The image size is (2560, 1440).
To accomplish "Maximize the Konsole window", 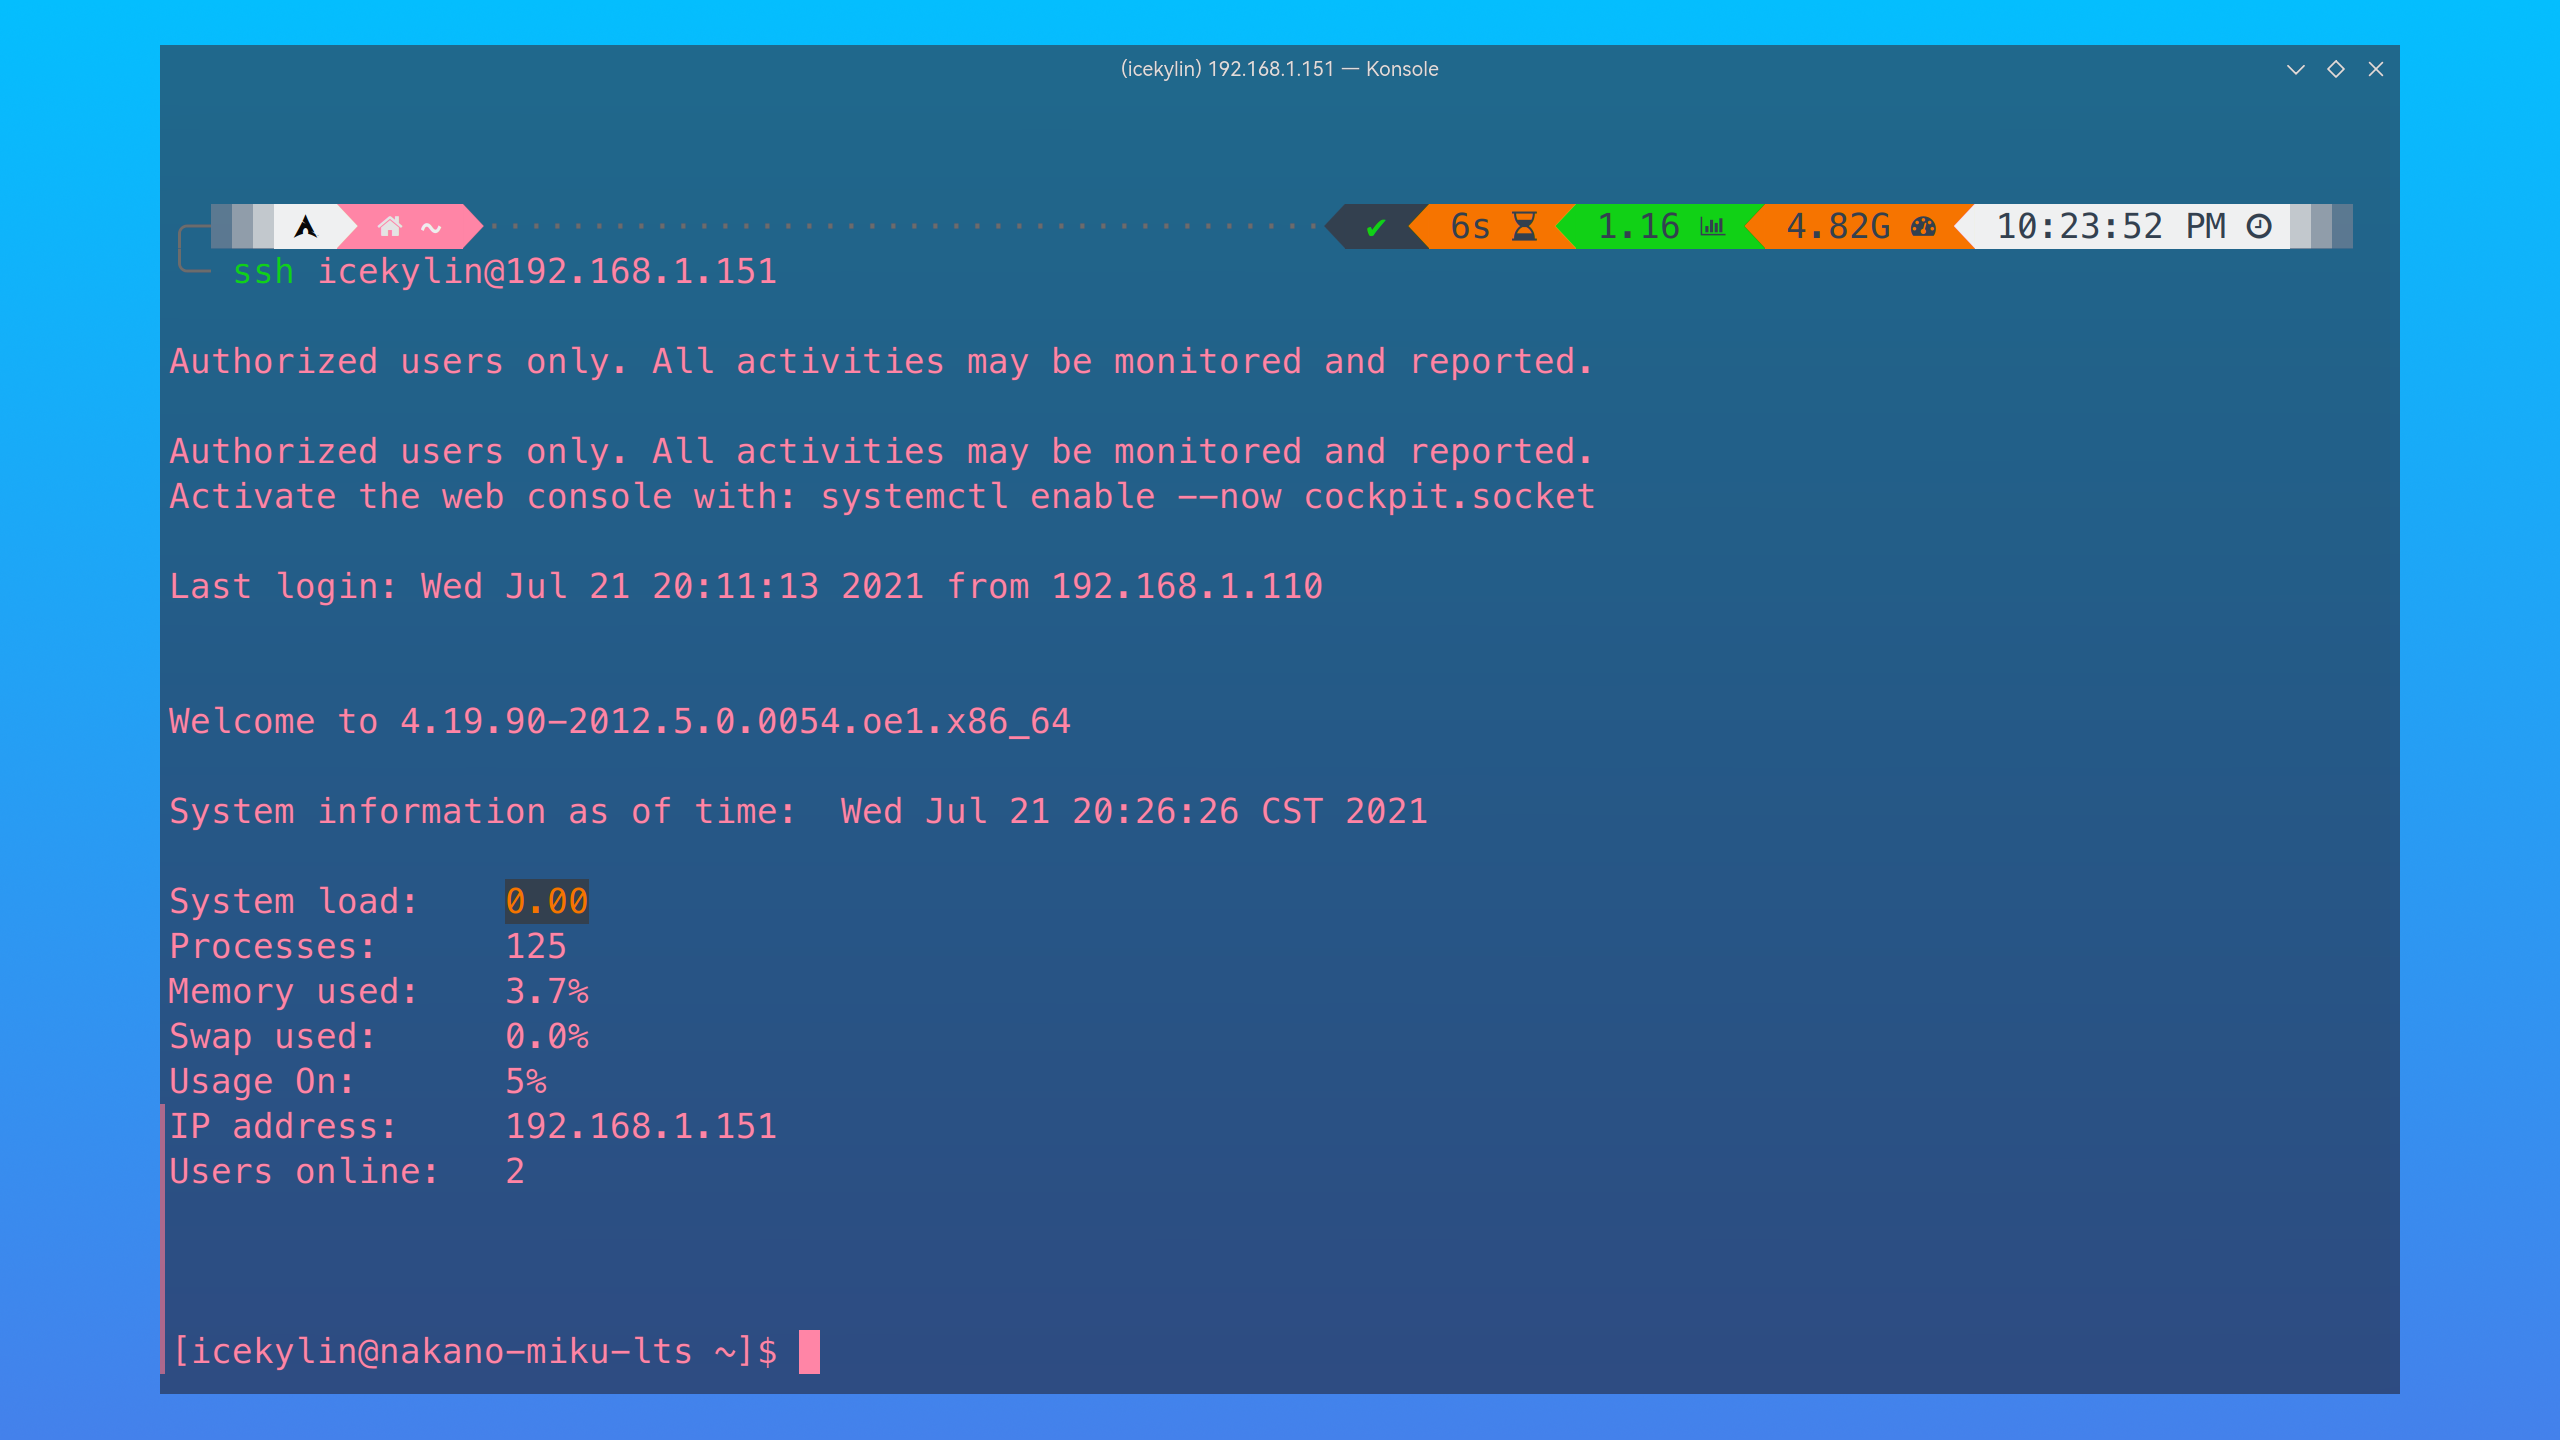I will pyautogui.click(x=2336, y=69).
